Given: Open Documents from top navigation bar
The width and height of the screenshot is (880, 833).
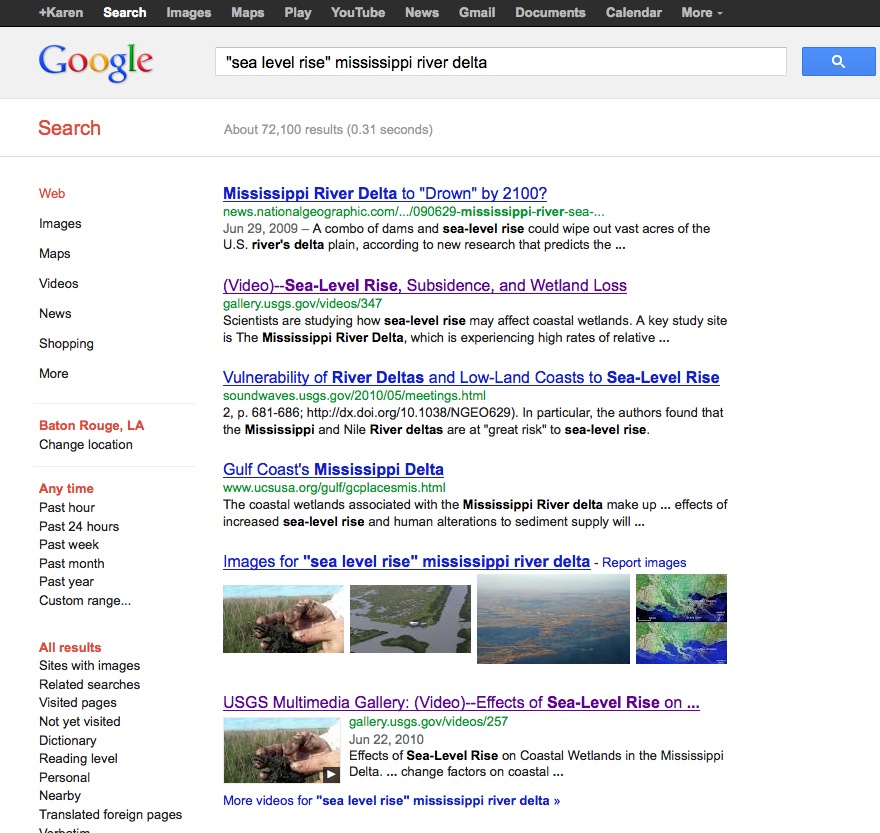Looking at the screenshot, I should point(550,12).
